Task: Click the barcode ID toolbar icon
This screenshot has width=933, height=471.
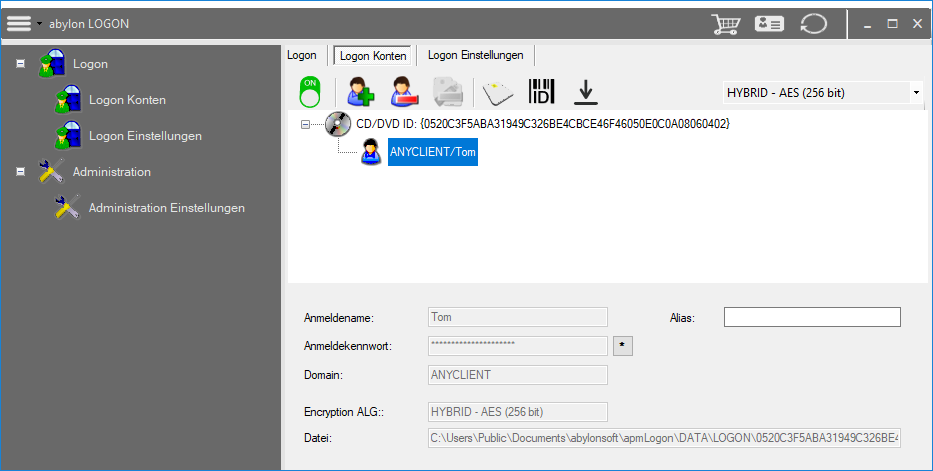Action: pos(541,92)
